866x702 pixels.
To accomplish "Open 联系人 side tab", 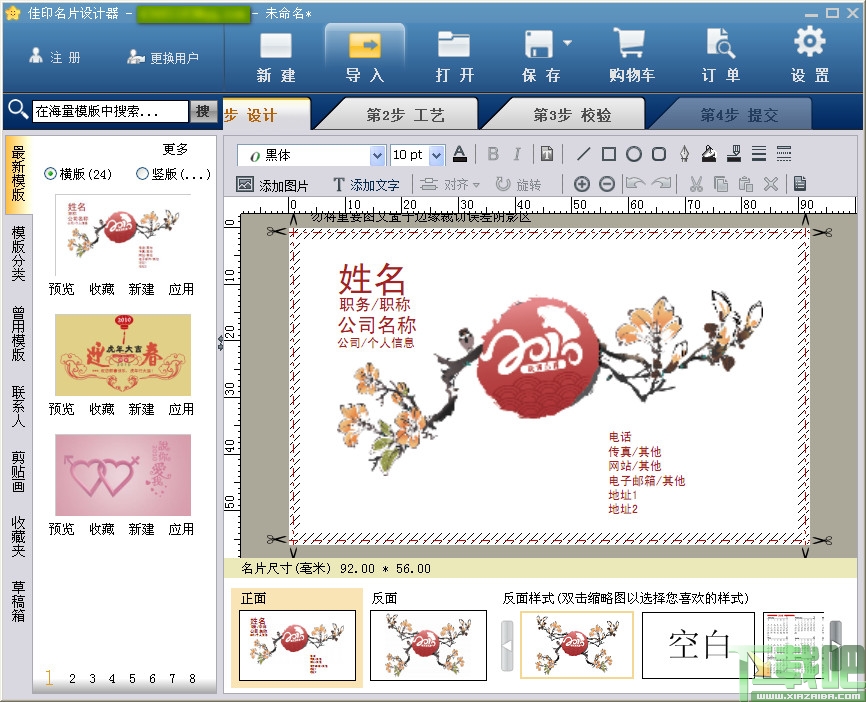I will coord(18,406).
